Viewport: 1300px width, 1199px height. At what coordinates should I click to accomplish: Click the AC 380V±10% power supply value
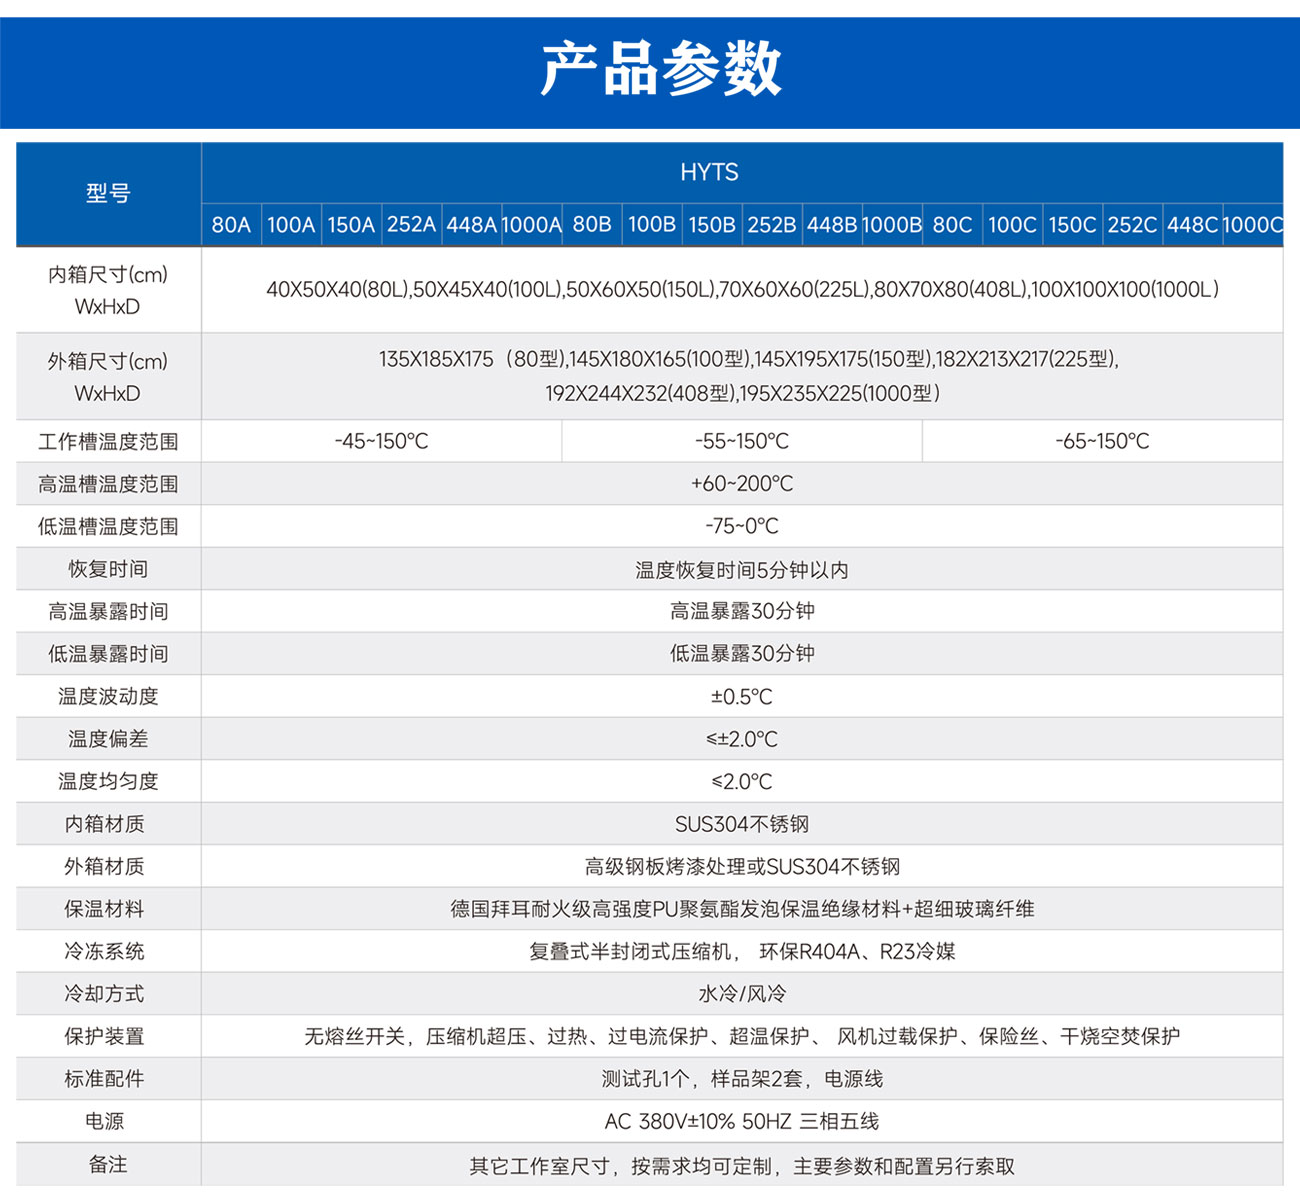tap(741, 1122)
